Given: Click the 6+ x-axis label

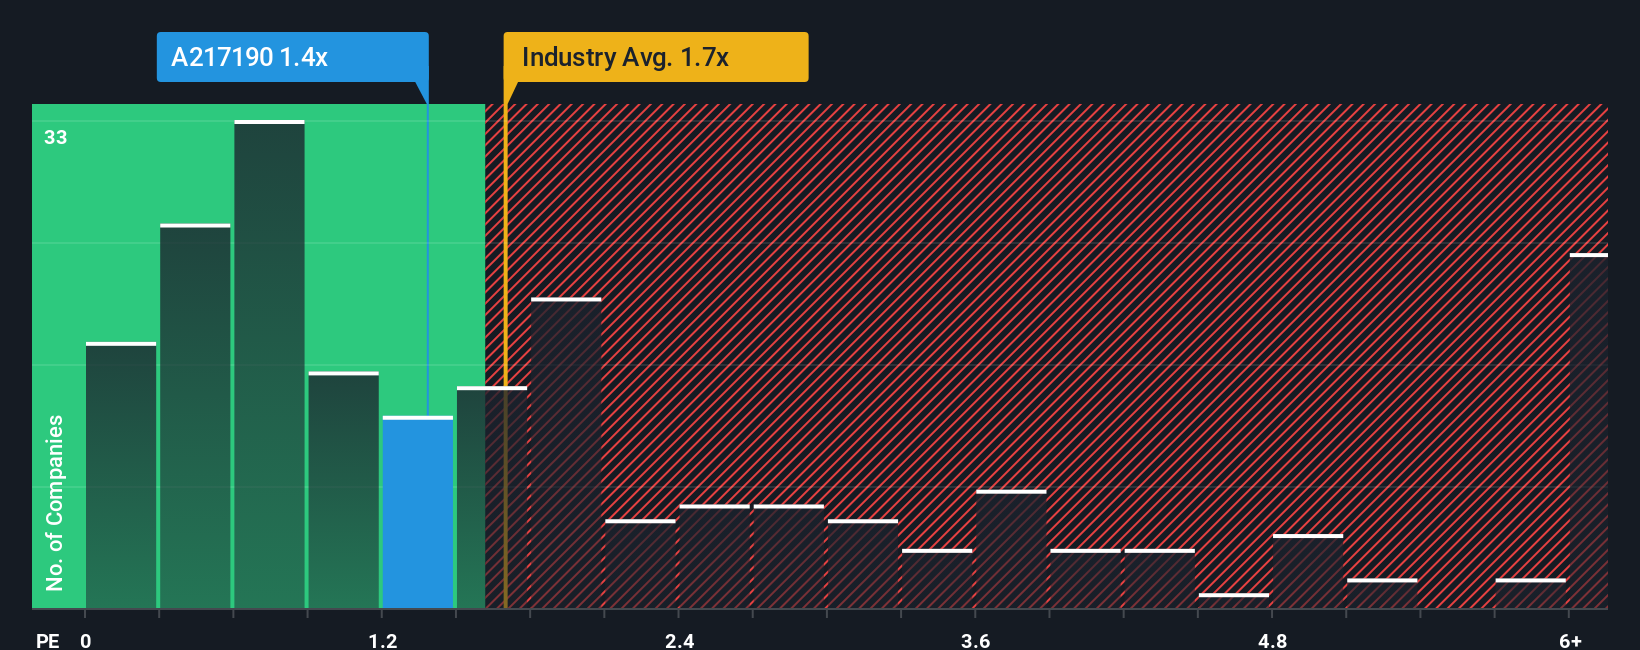Looking at the screenshot, I should tap(1571, 641).
